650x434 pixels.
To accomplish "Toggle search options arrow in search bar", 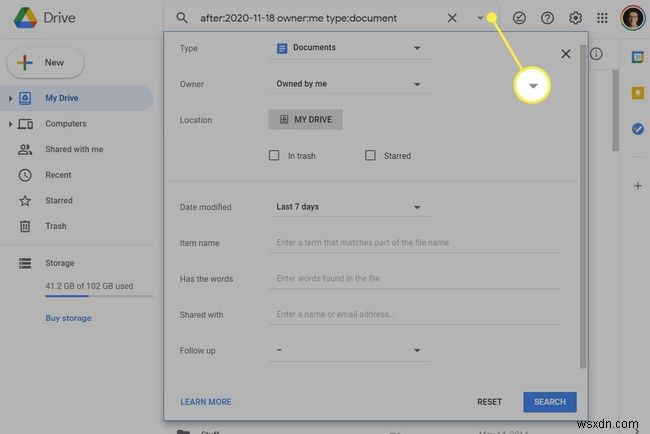I will pyautogui.click(x=480, y=18).
